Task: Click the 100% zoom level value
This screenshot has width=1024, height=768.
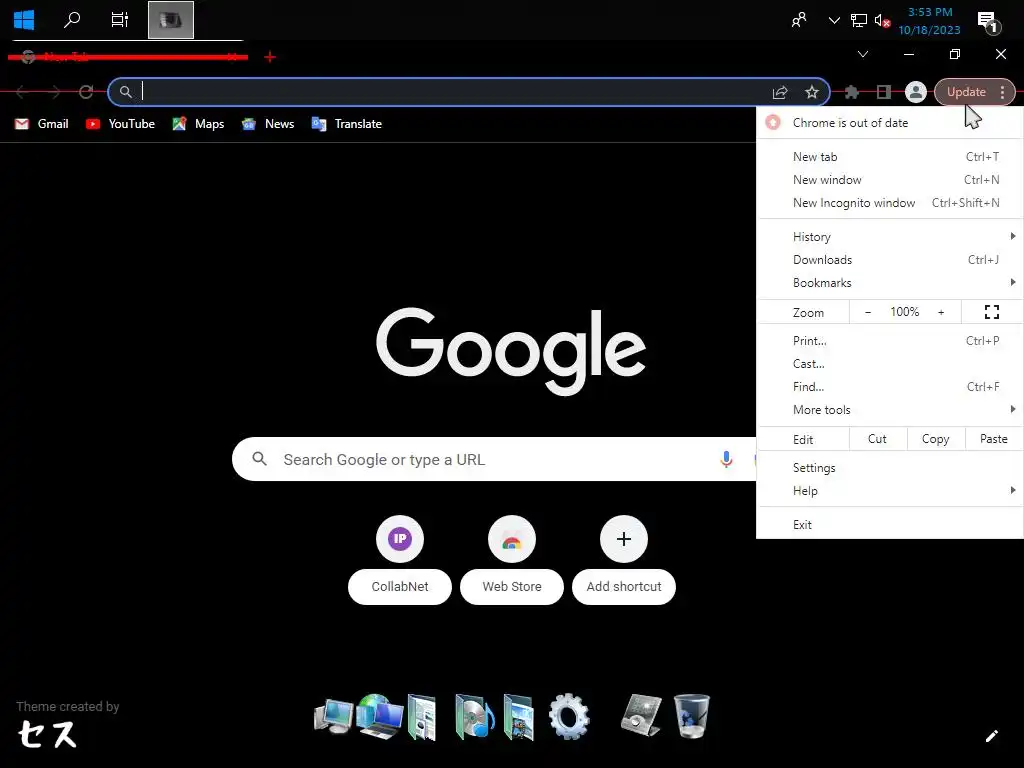Action: coord(904,312)
